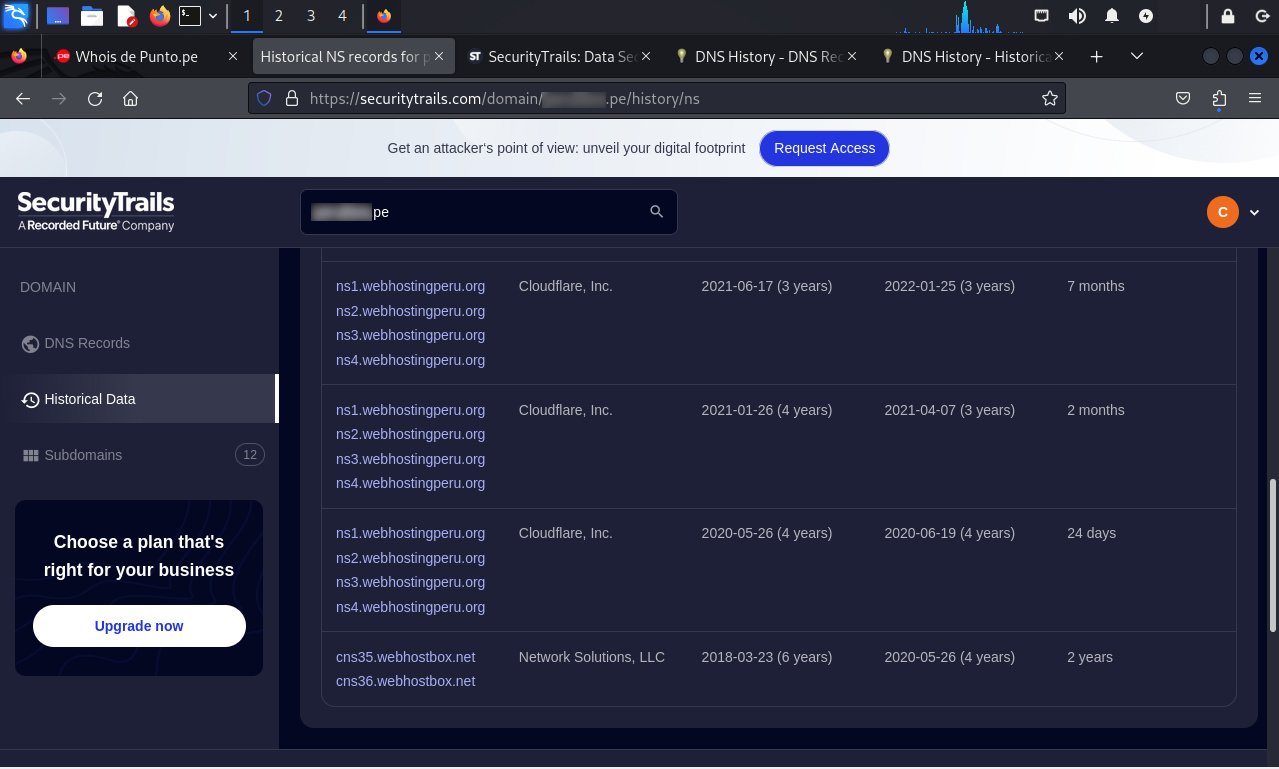1279x769 pixels.
Task: Bookmark this page with the star icon
Action: pyautogui.click(x=1049, y=98)
